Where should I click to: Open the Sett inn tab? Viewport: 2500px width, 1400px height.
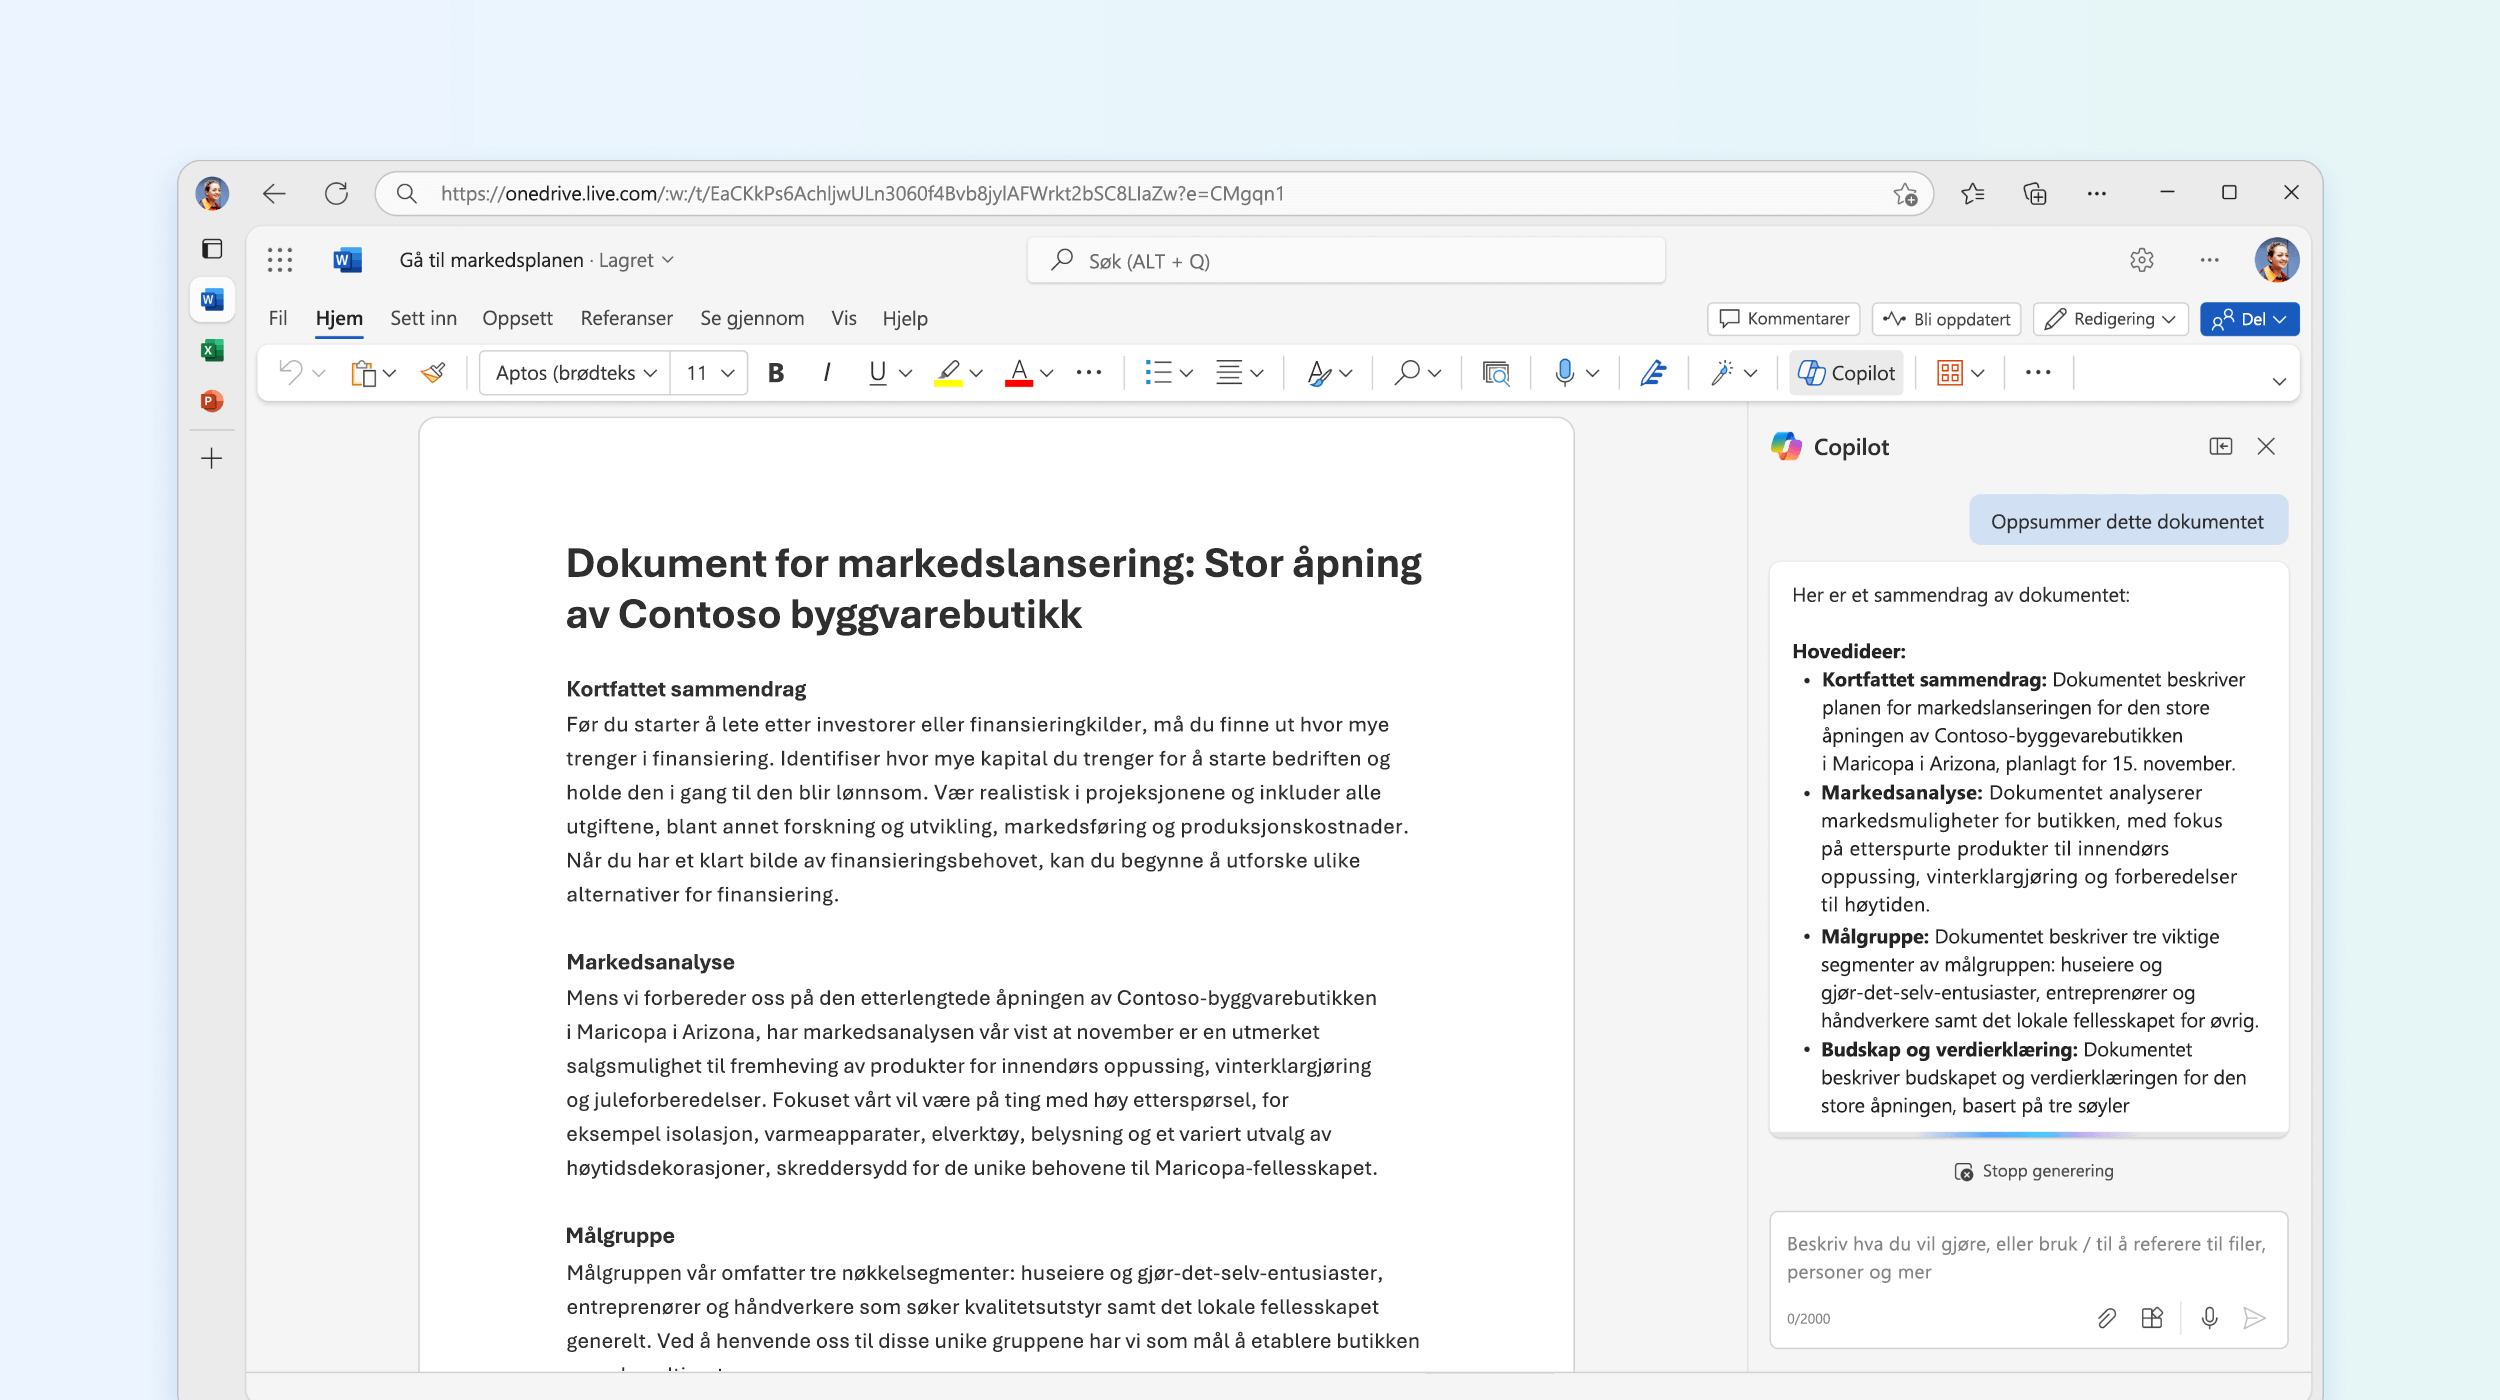pos(423,318)
